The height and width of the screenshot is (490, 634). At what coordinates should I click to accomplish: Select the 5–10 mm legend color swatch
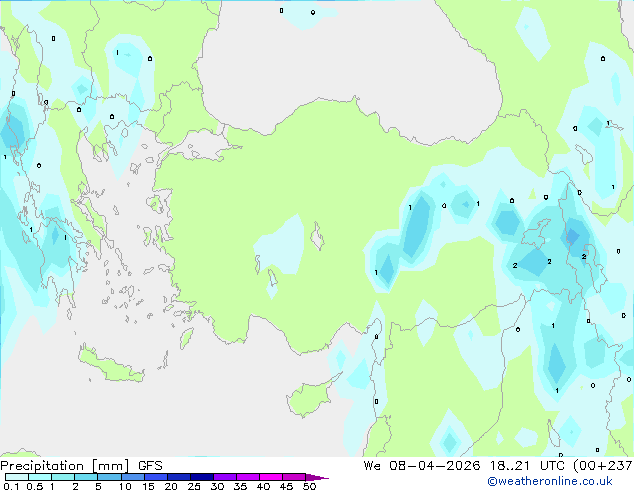[109, 477]
